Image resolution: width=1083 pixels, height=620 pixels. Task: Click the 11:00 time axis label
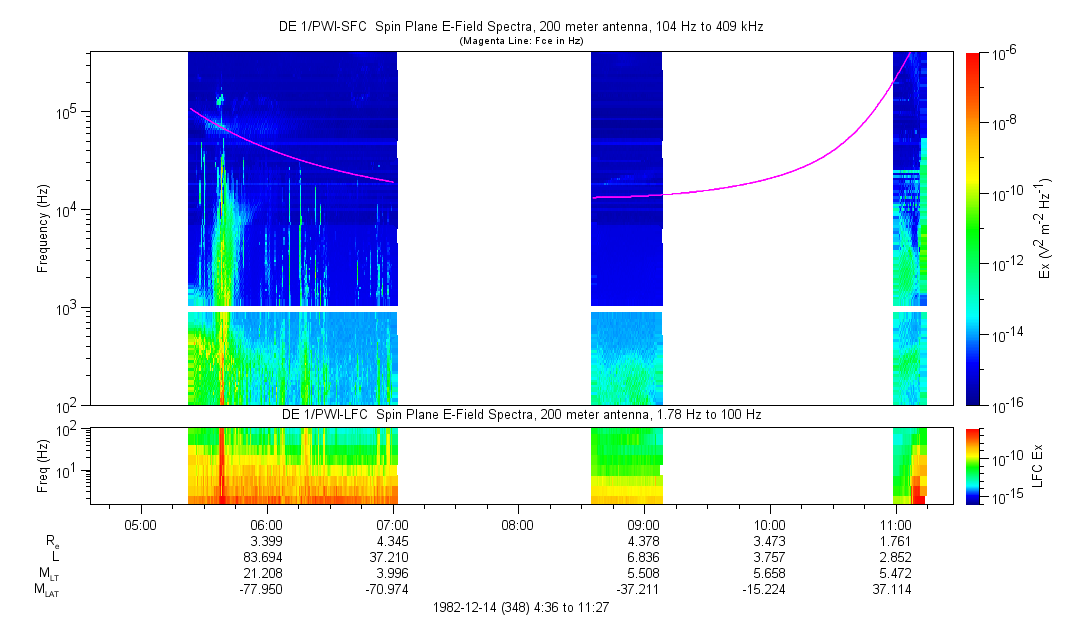(895, 525)
